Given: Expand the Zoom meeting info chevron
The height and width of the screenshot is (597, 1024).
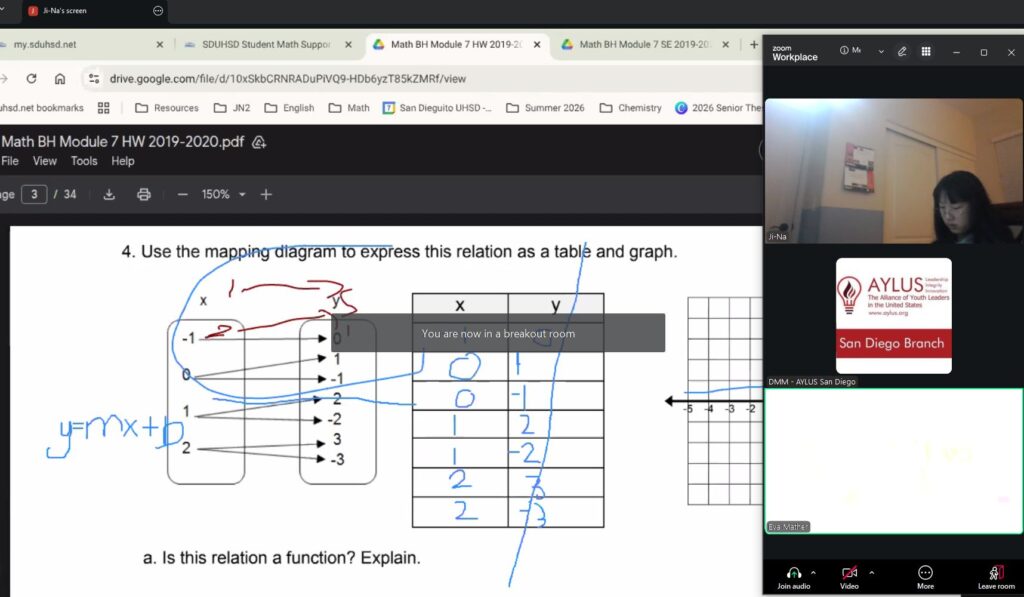Looking at the screenshot, I should click(x=881, y=51).
